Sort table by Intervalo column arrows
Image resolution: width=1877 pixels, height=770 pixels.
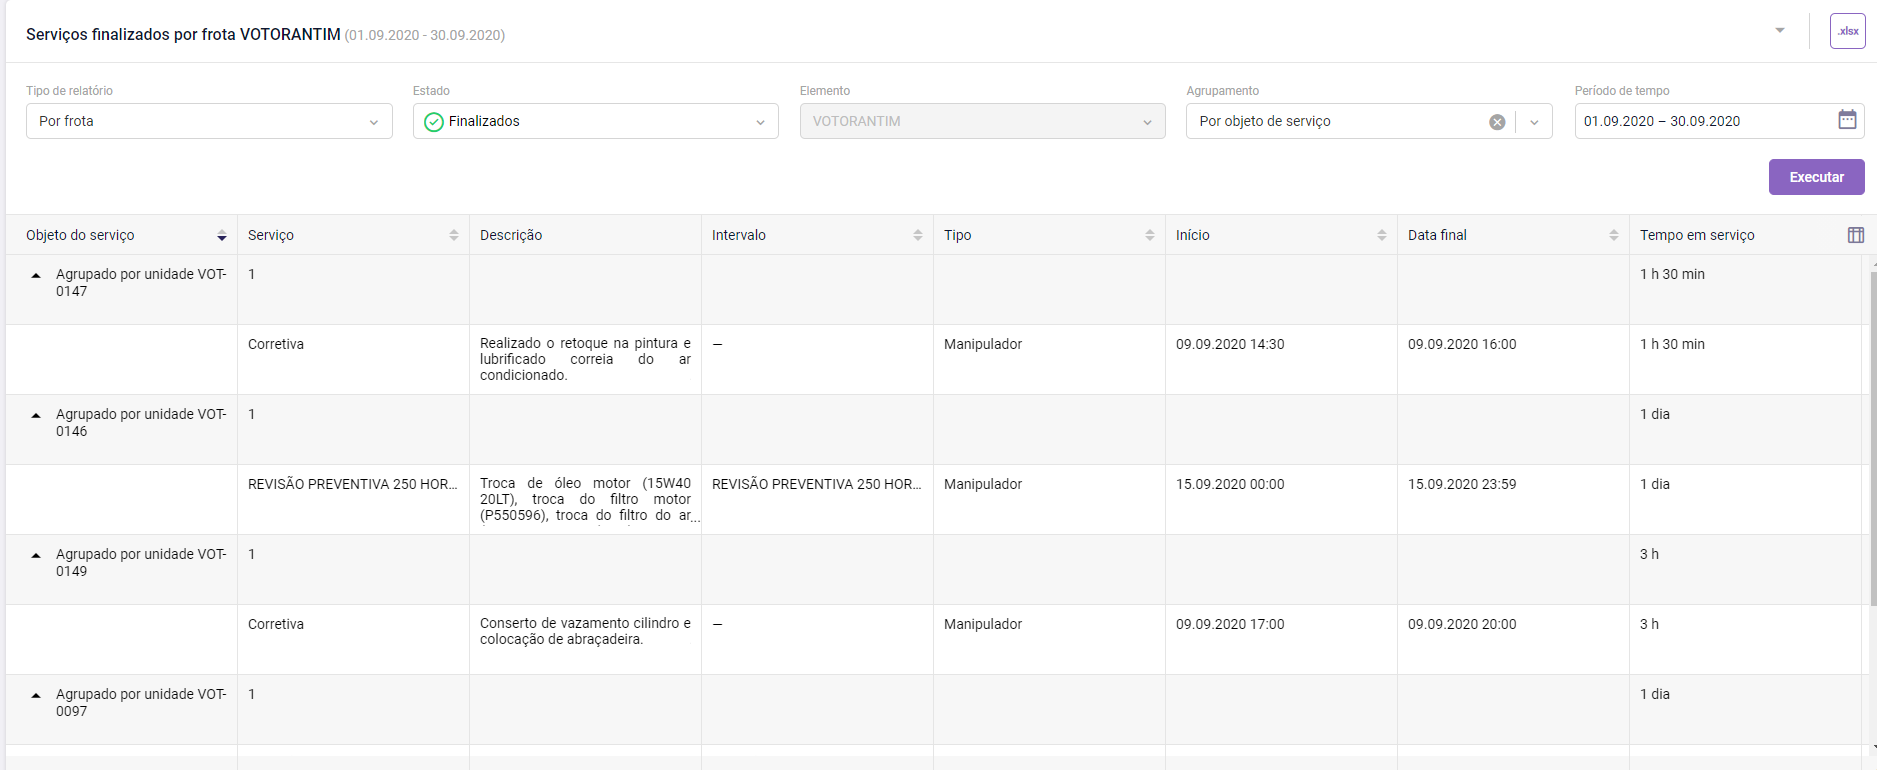coord(918,235)
